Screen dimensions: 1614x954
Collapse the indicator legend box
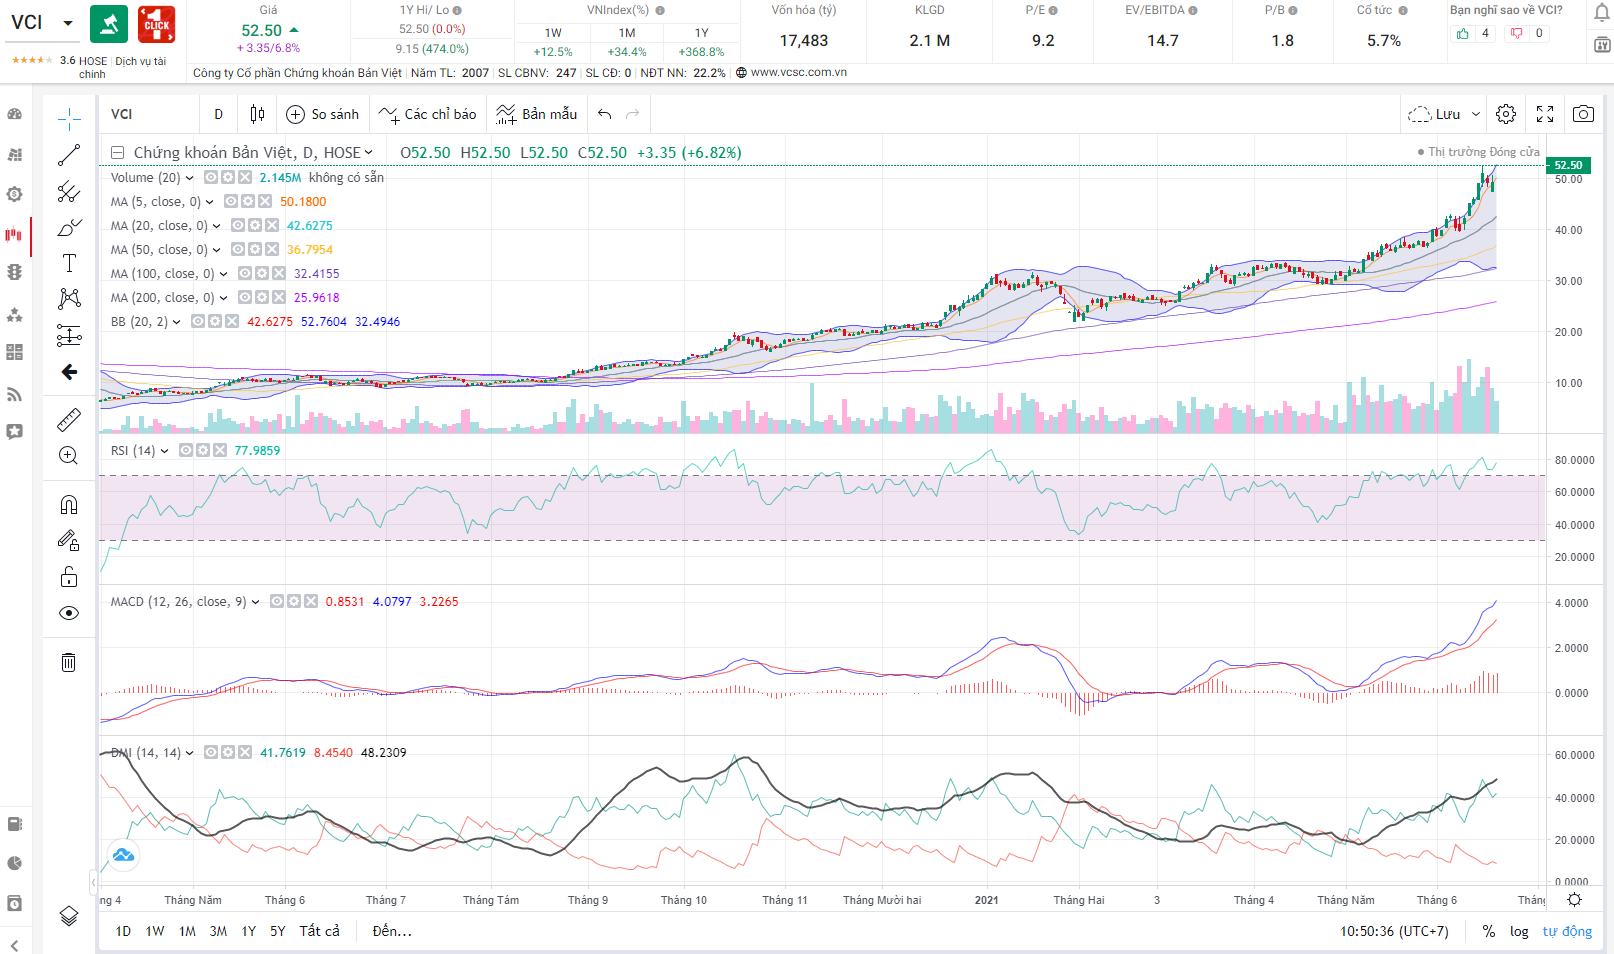point(117,152)
